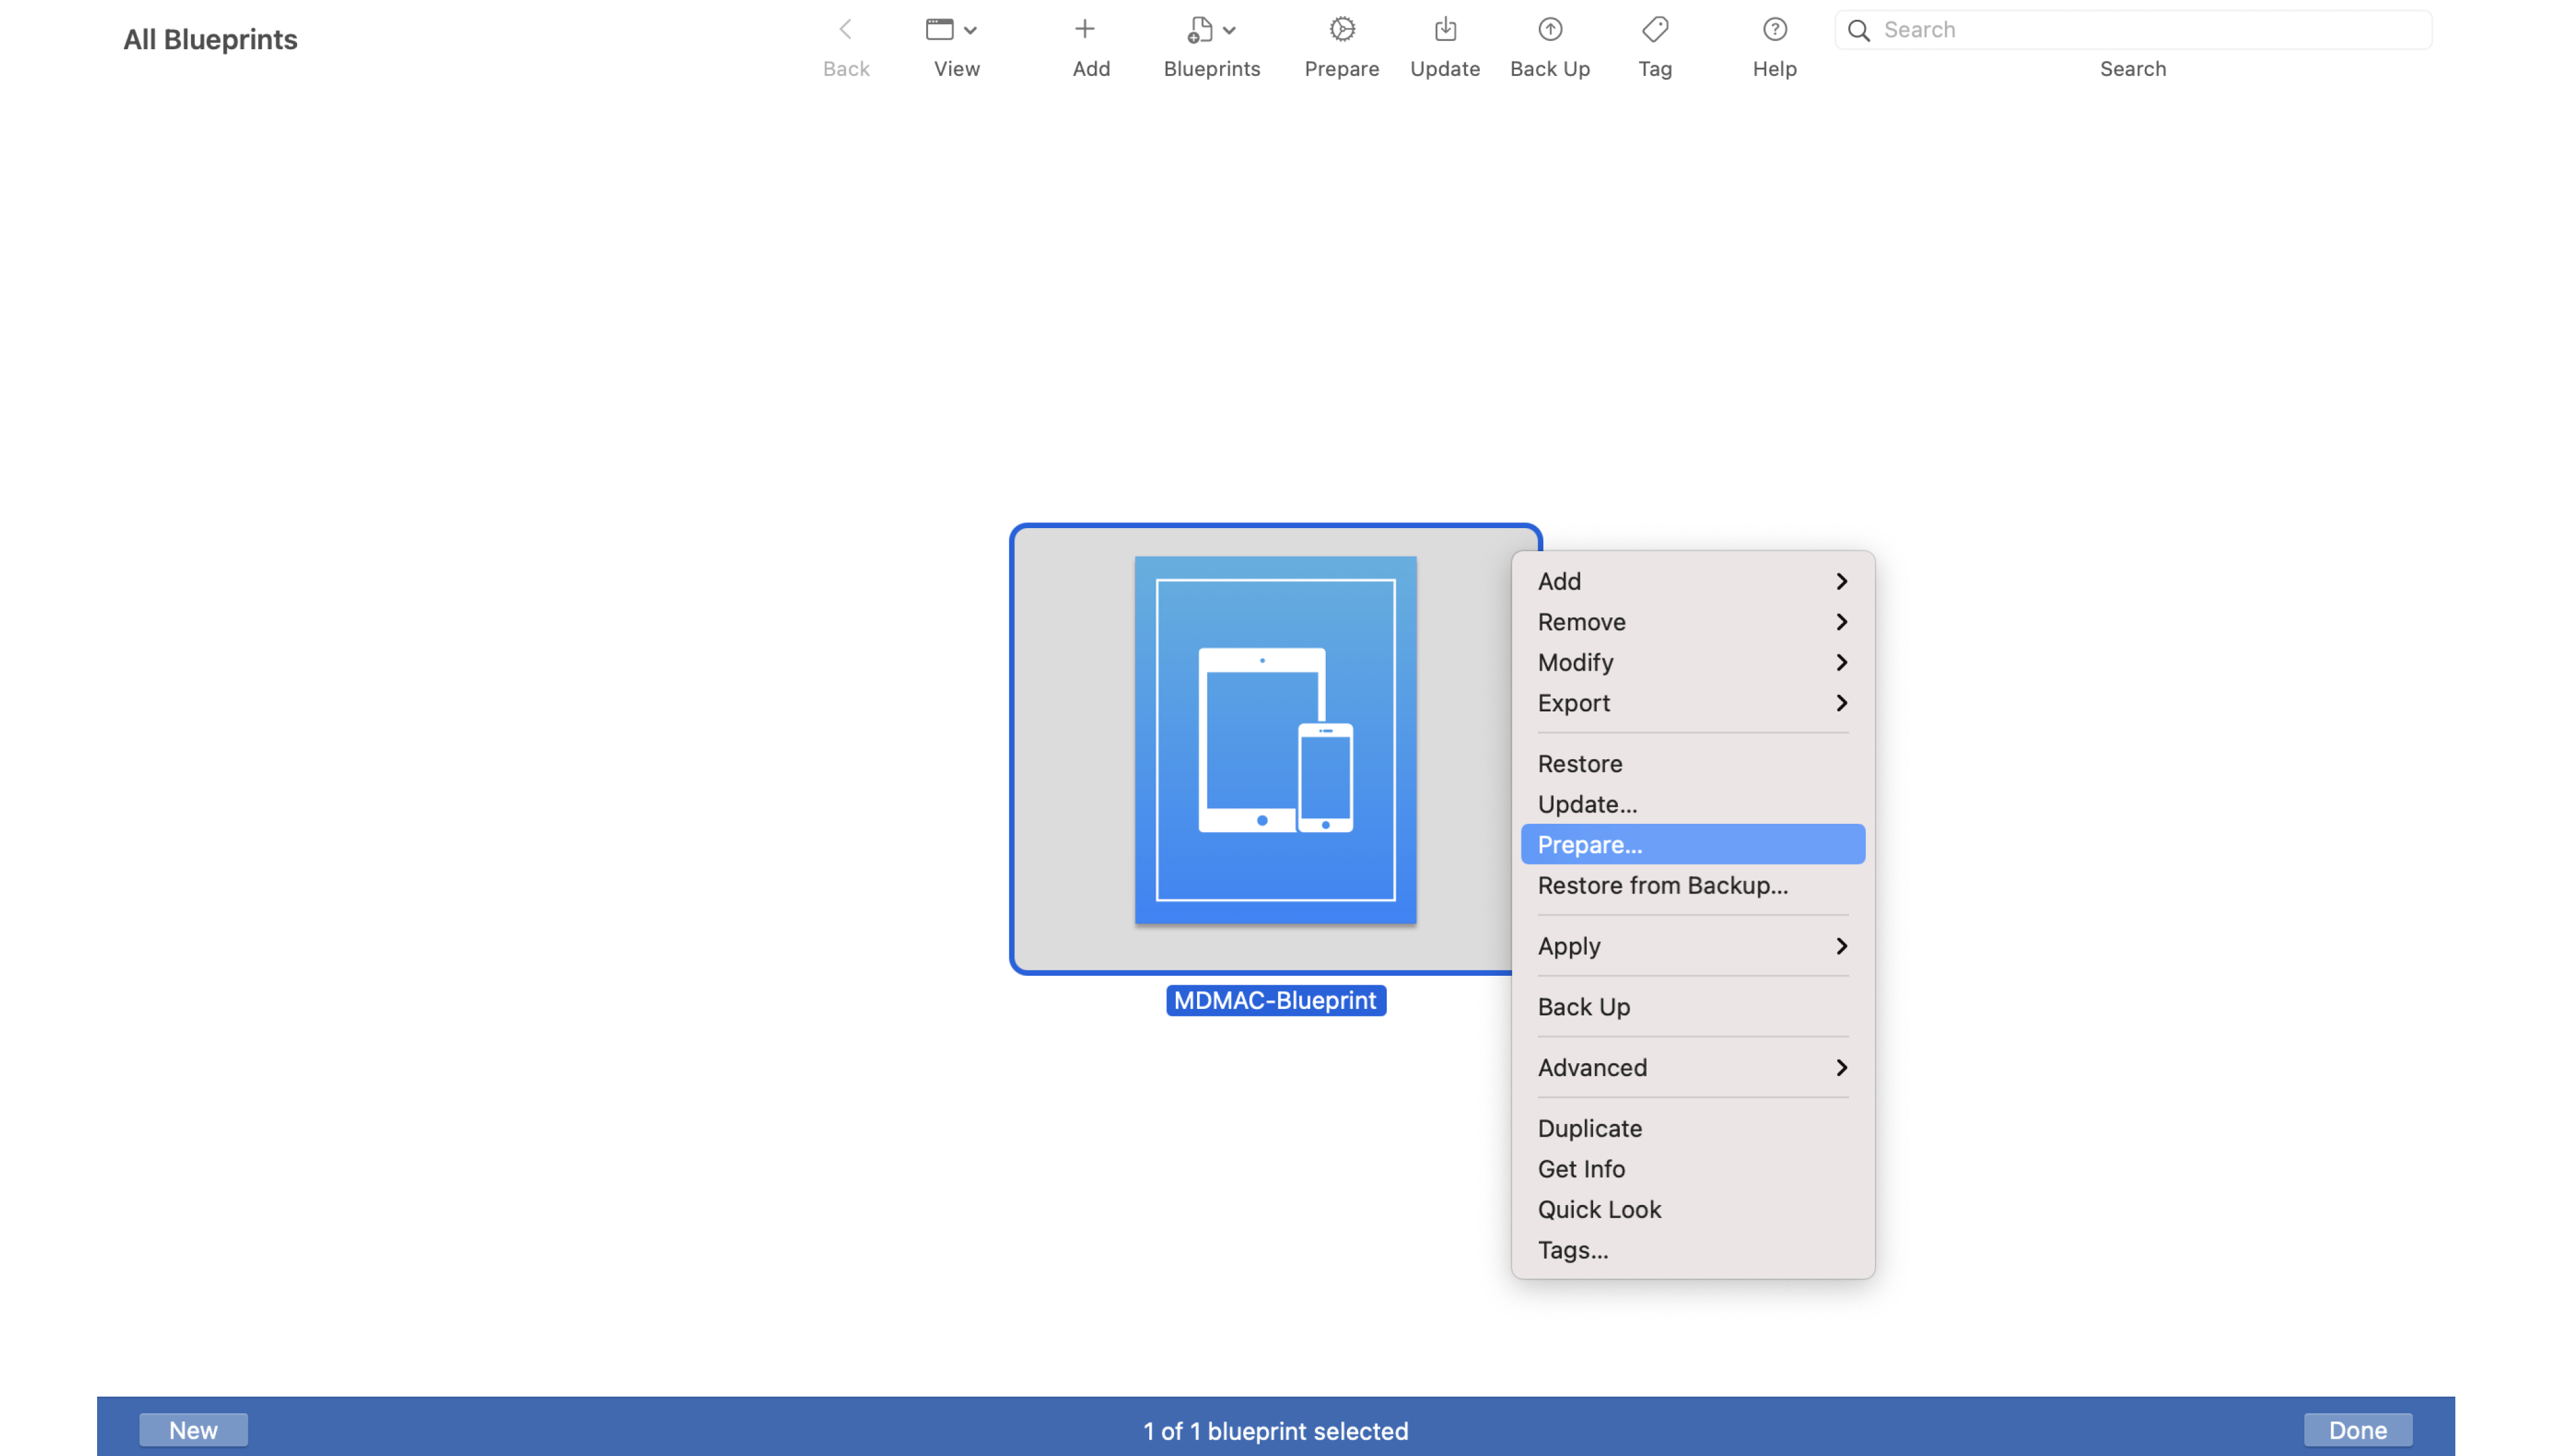Open Help with the question mark icon
The width and height of the screenshot is (2555, 1456).
(1774, 30)
